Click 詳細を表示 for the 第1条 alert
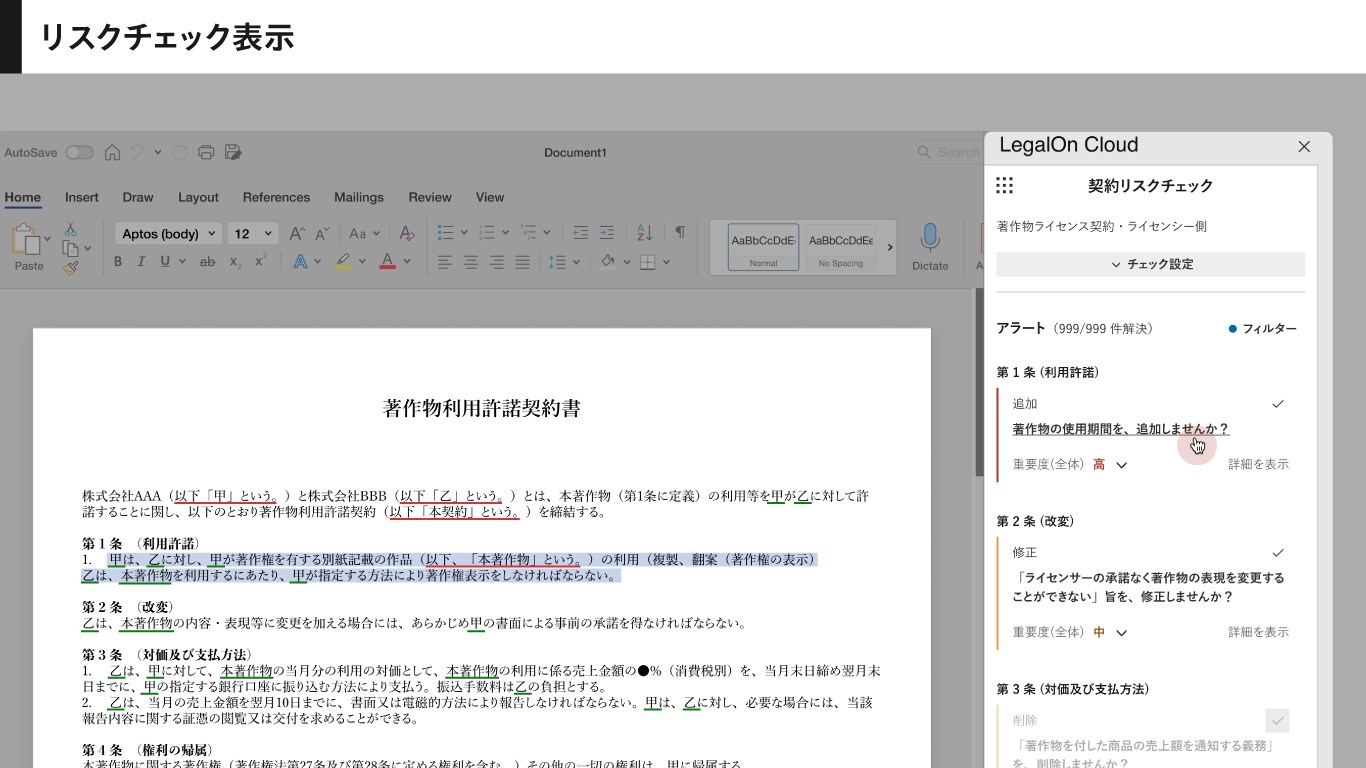Viewport: 1366px width, 768px height. tap(1259, 464)
